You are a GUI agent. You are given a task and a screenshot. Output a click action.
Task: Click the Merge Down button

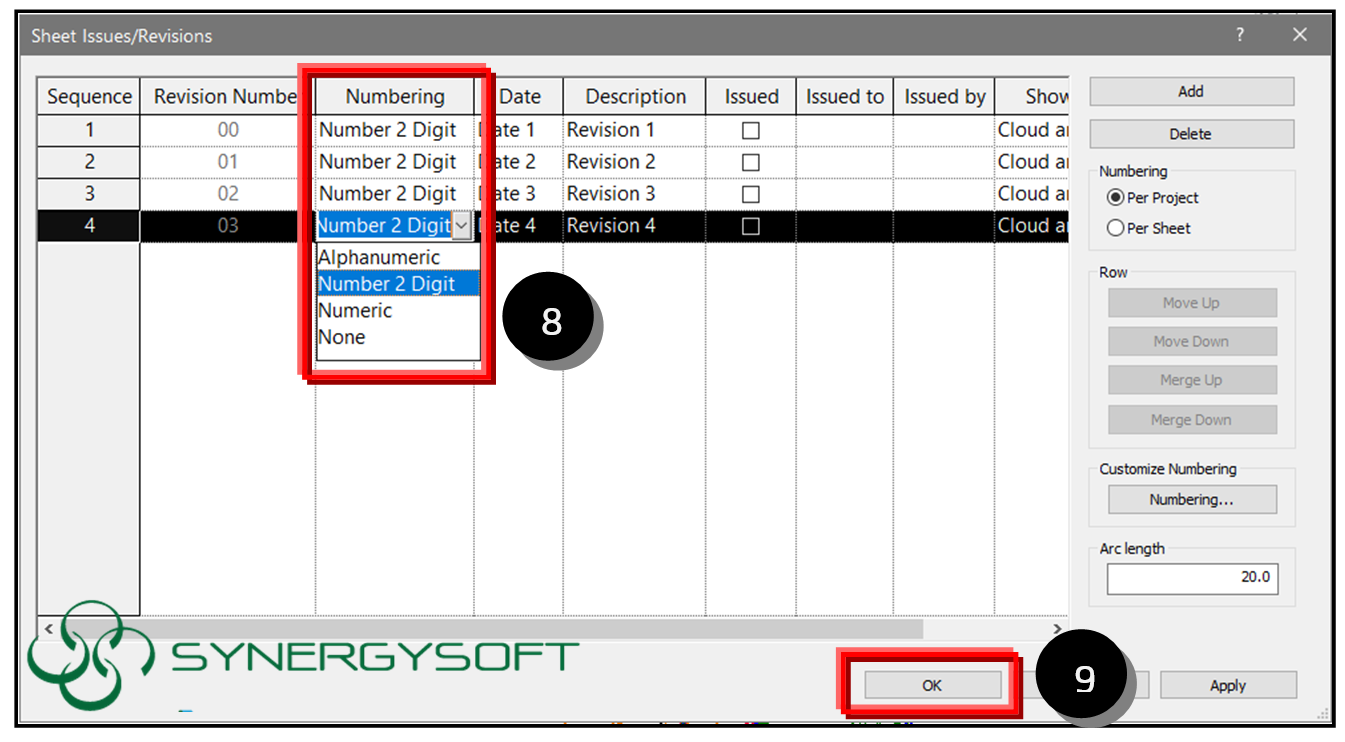click(1192, 419)
